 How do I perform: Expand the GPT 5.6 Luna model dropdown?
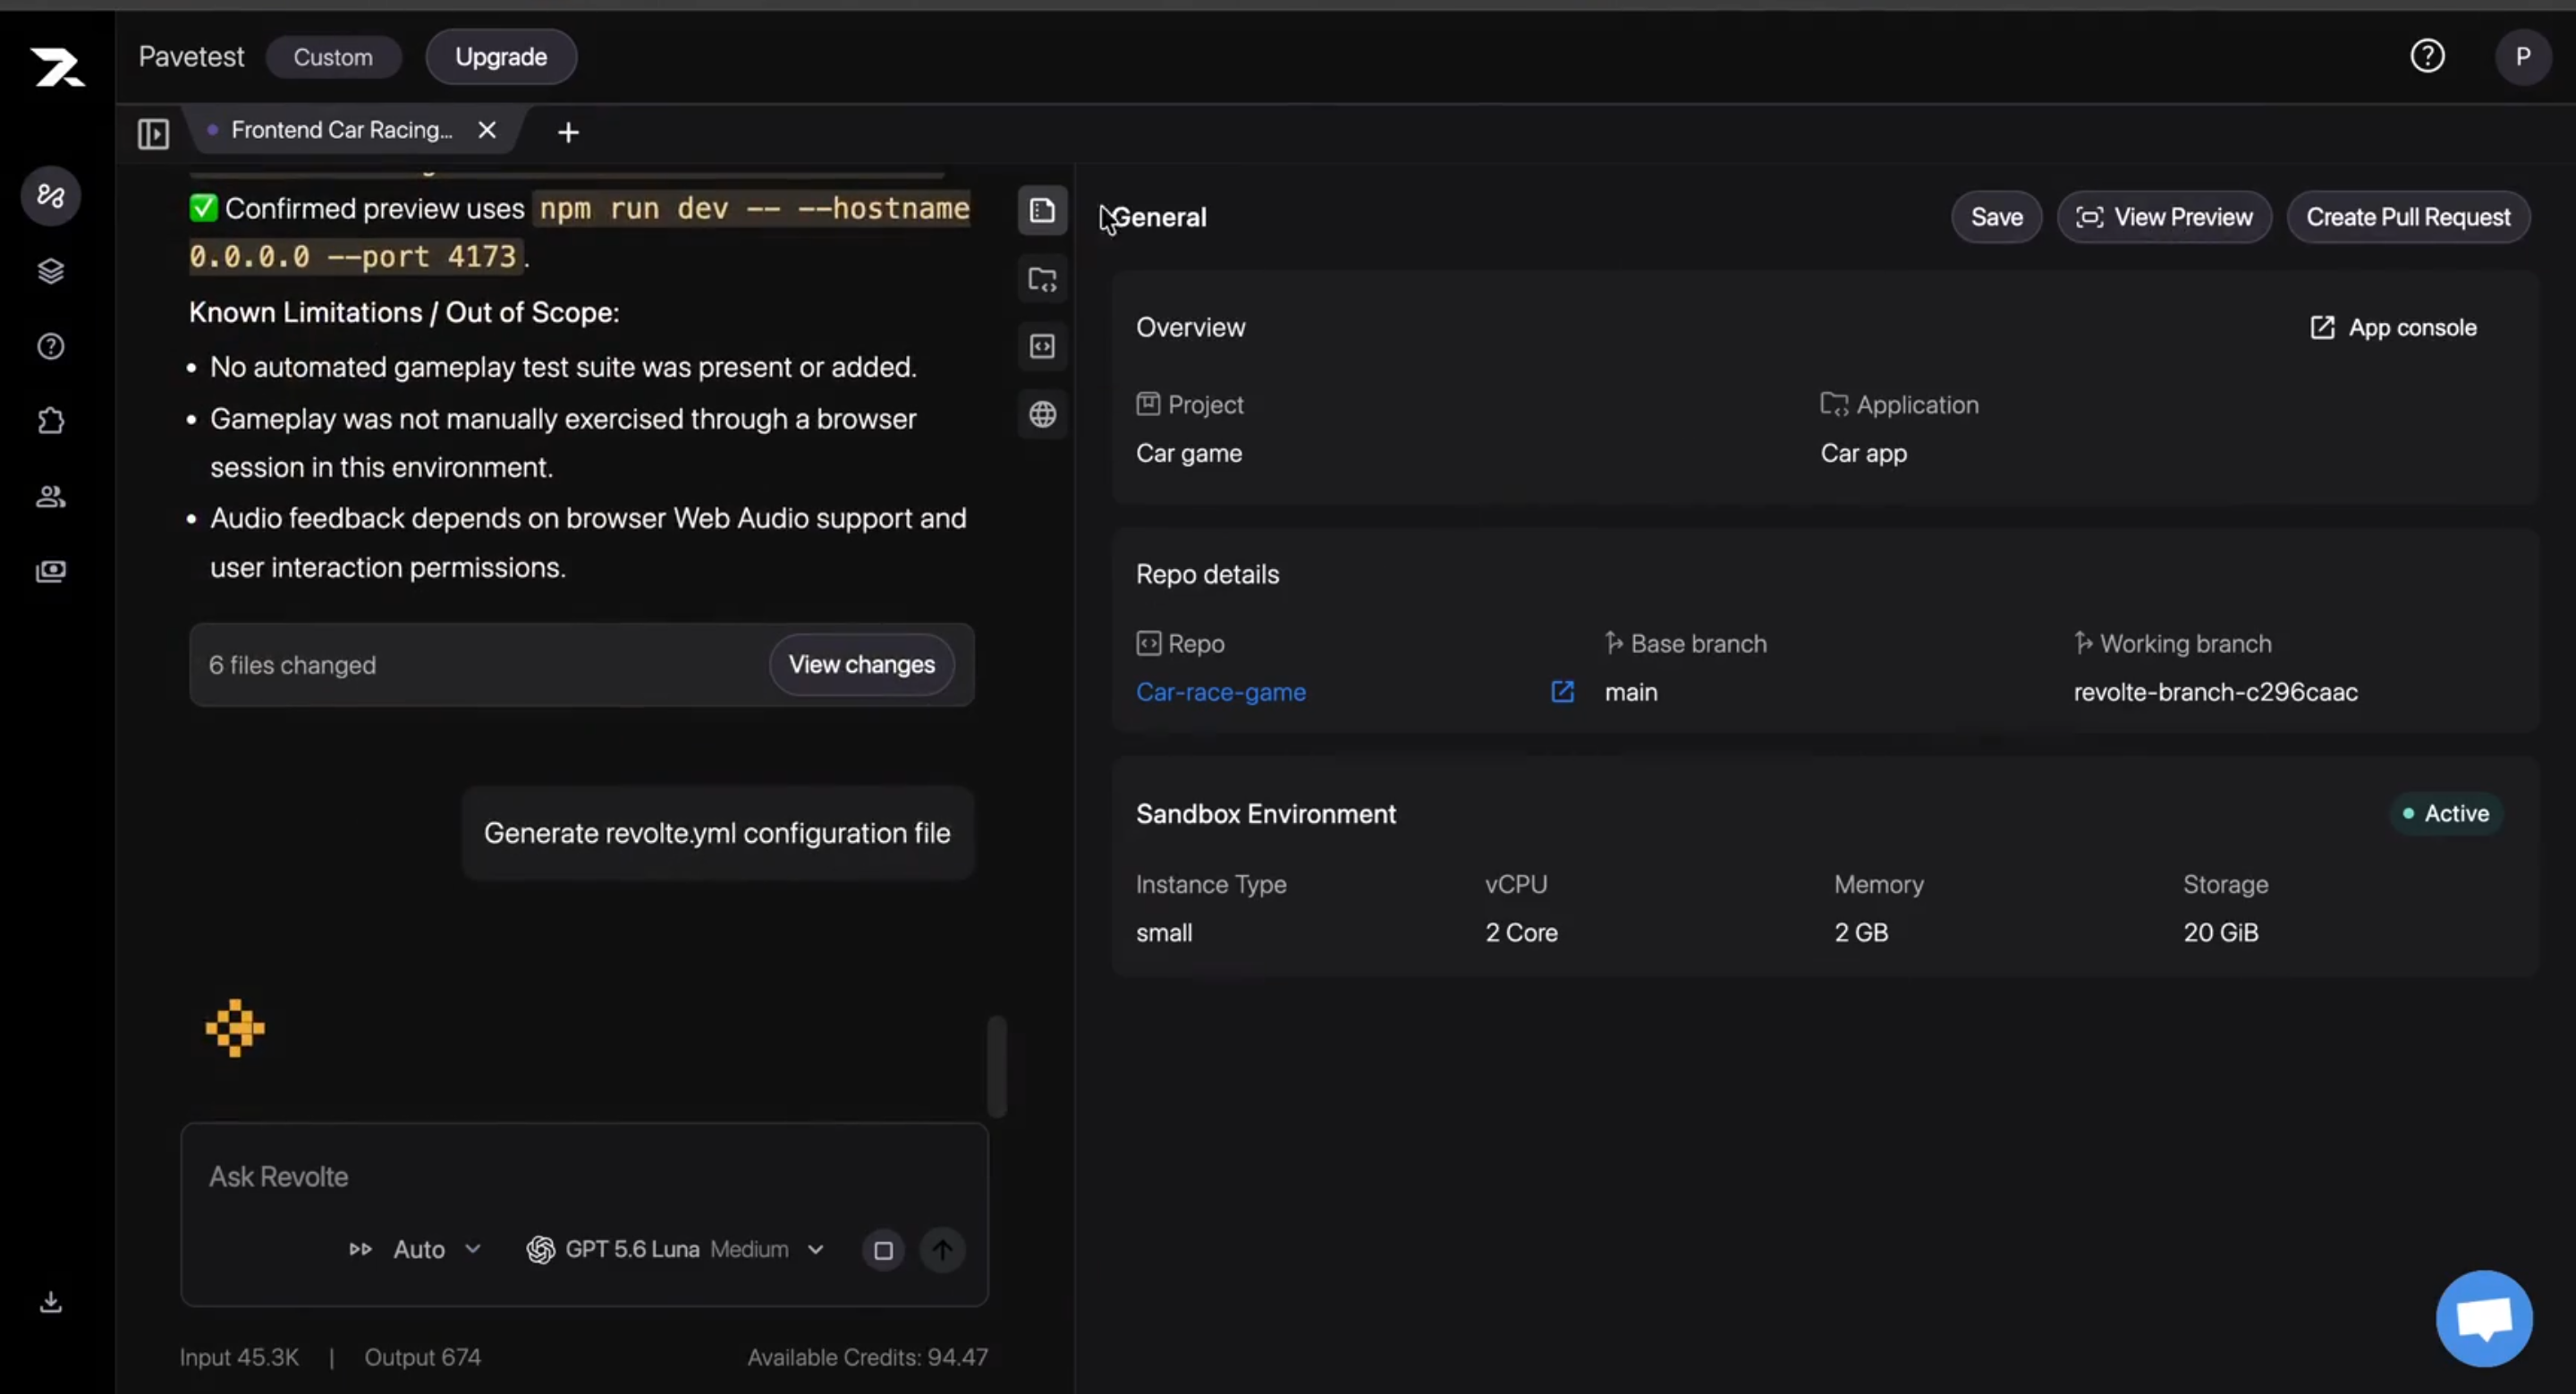[x=676, y=1249]
